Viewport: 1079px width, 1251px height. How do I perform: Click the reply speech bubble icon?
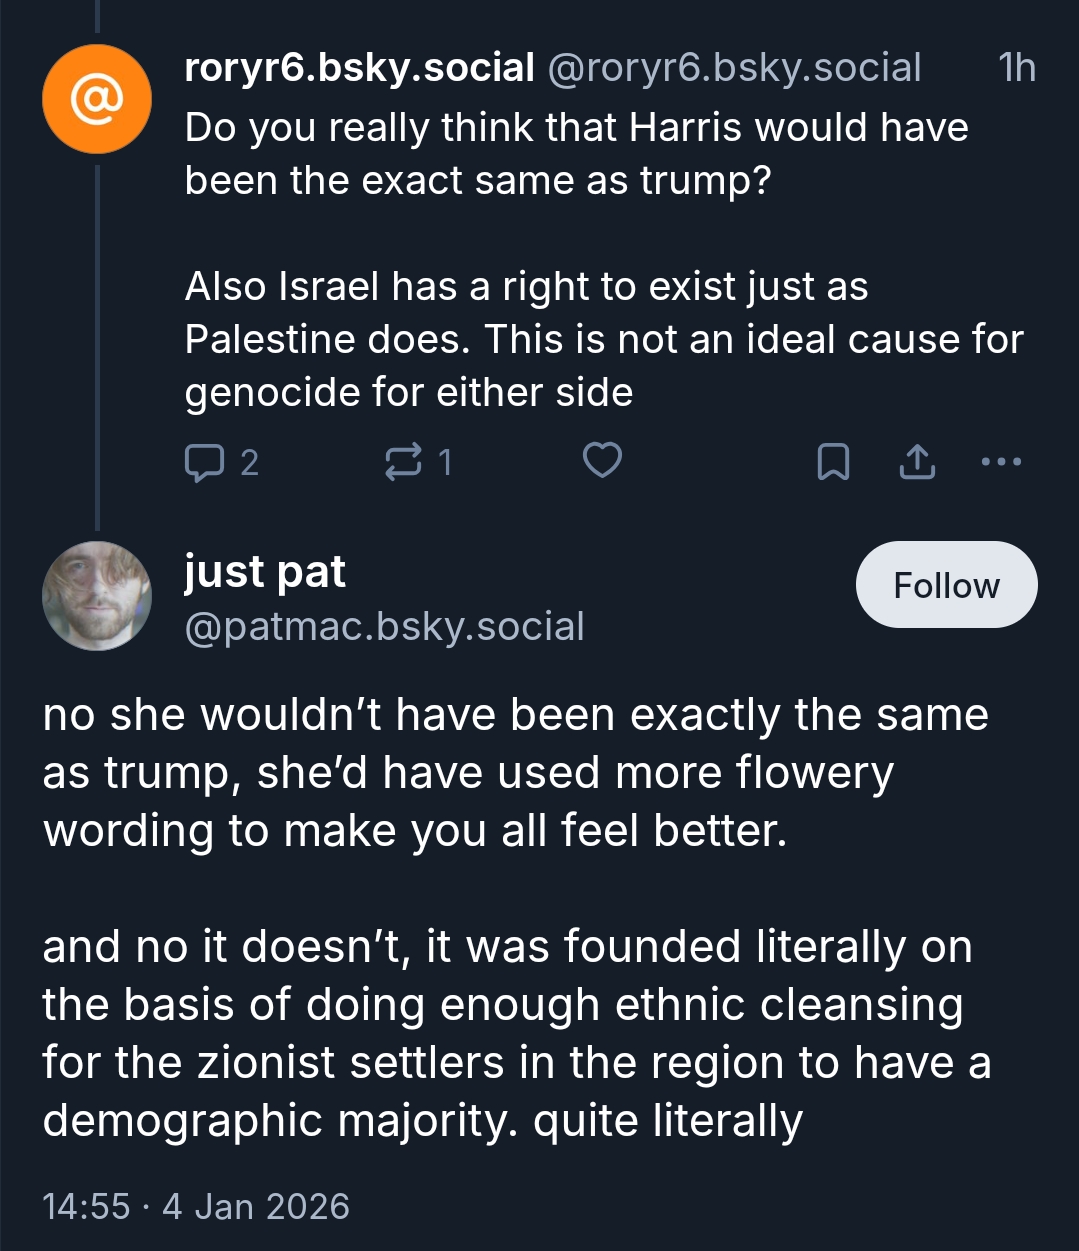[x=204, y=462]
